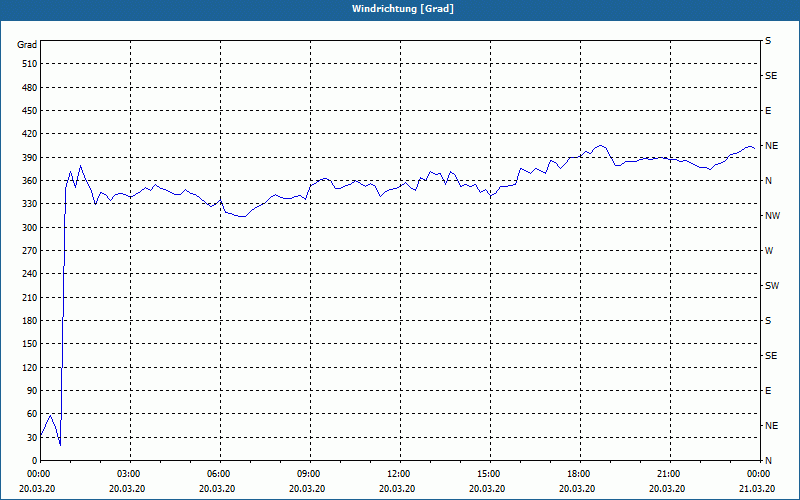Click the NW compass label
This screenshot has height=500, width=800.
772,216
